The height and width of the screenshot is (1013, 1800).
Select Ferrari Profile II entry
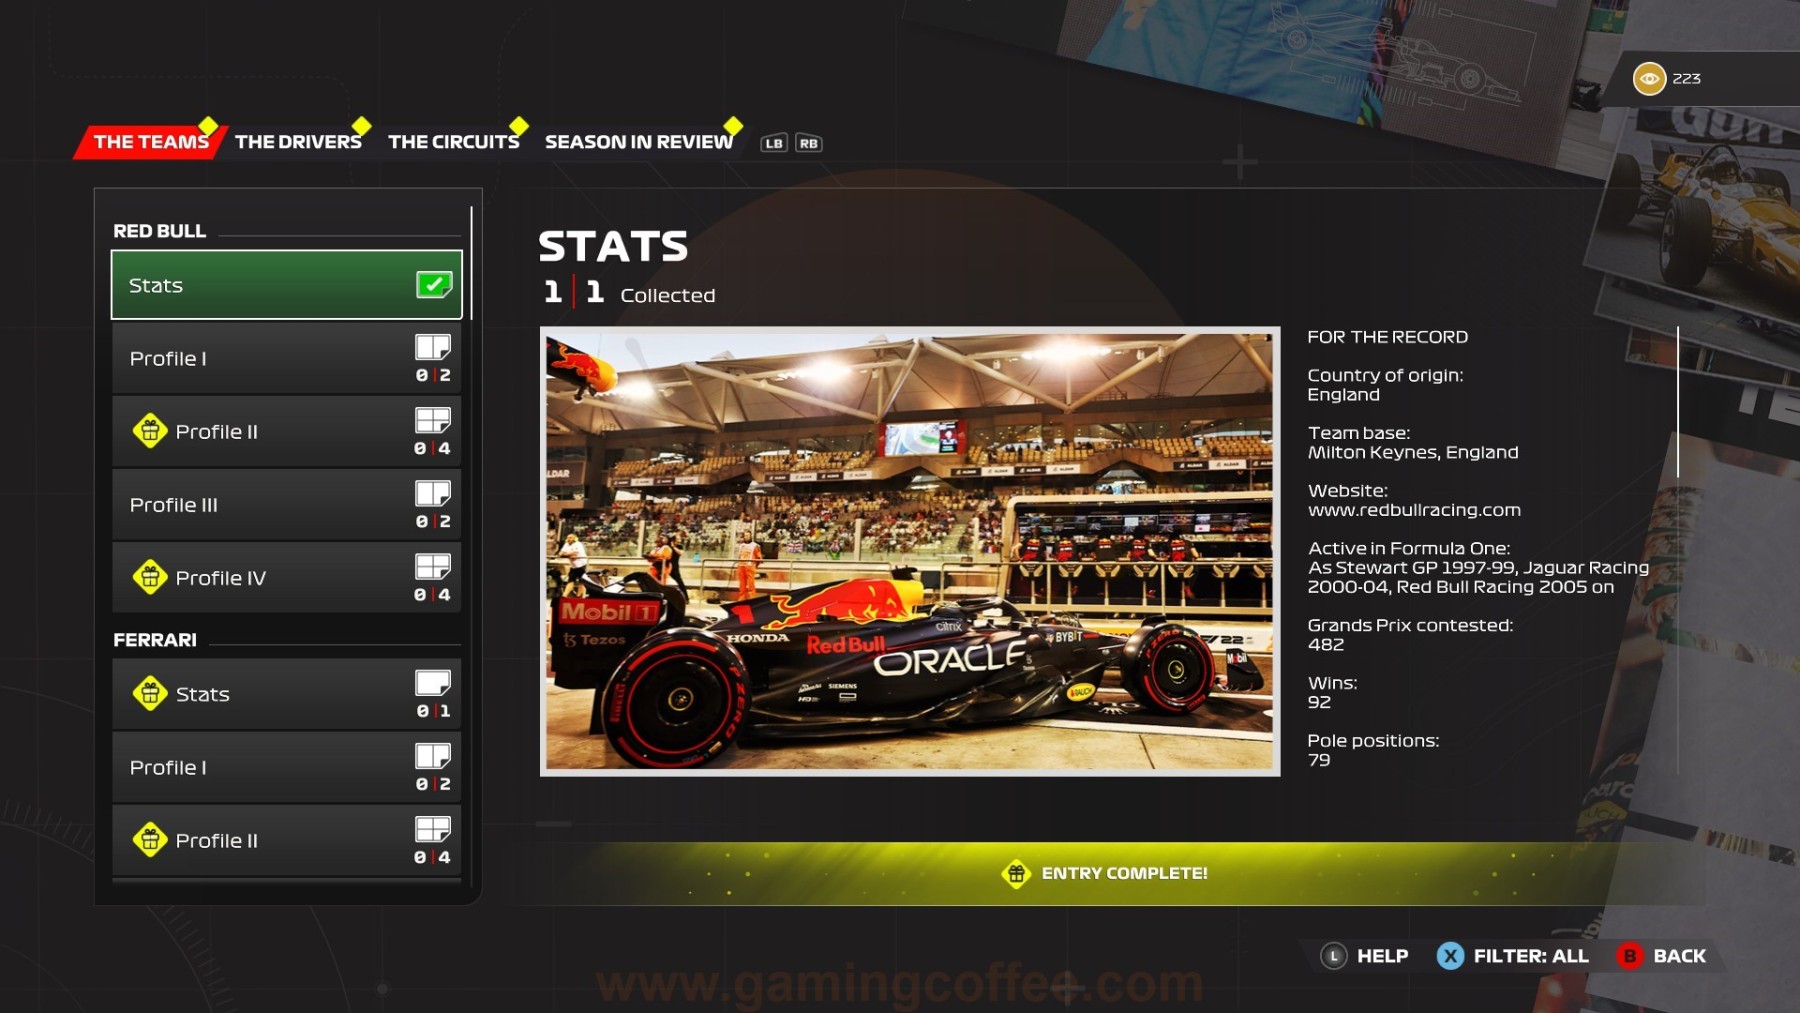[x=286, y=840]
